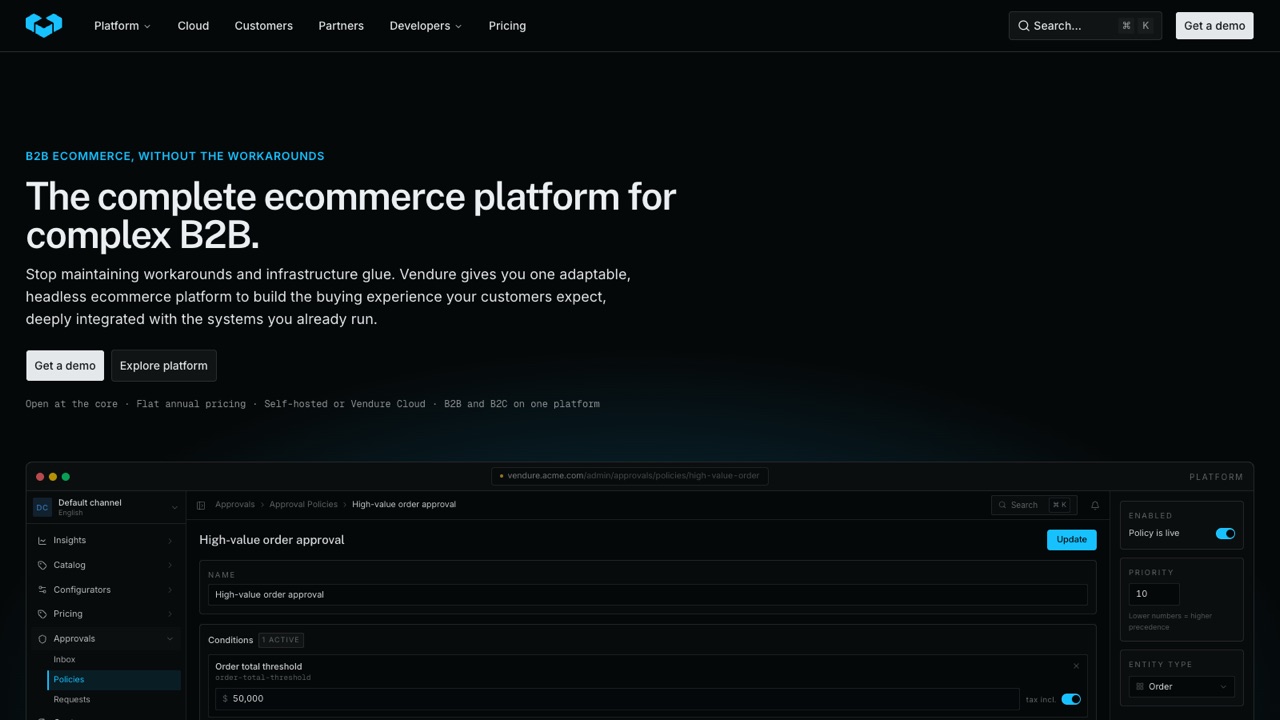Screen dimensions: 1280x720
Task: Click the Configurators sliders icon
Action: pyautogui.click(x=42, y=590)
